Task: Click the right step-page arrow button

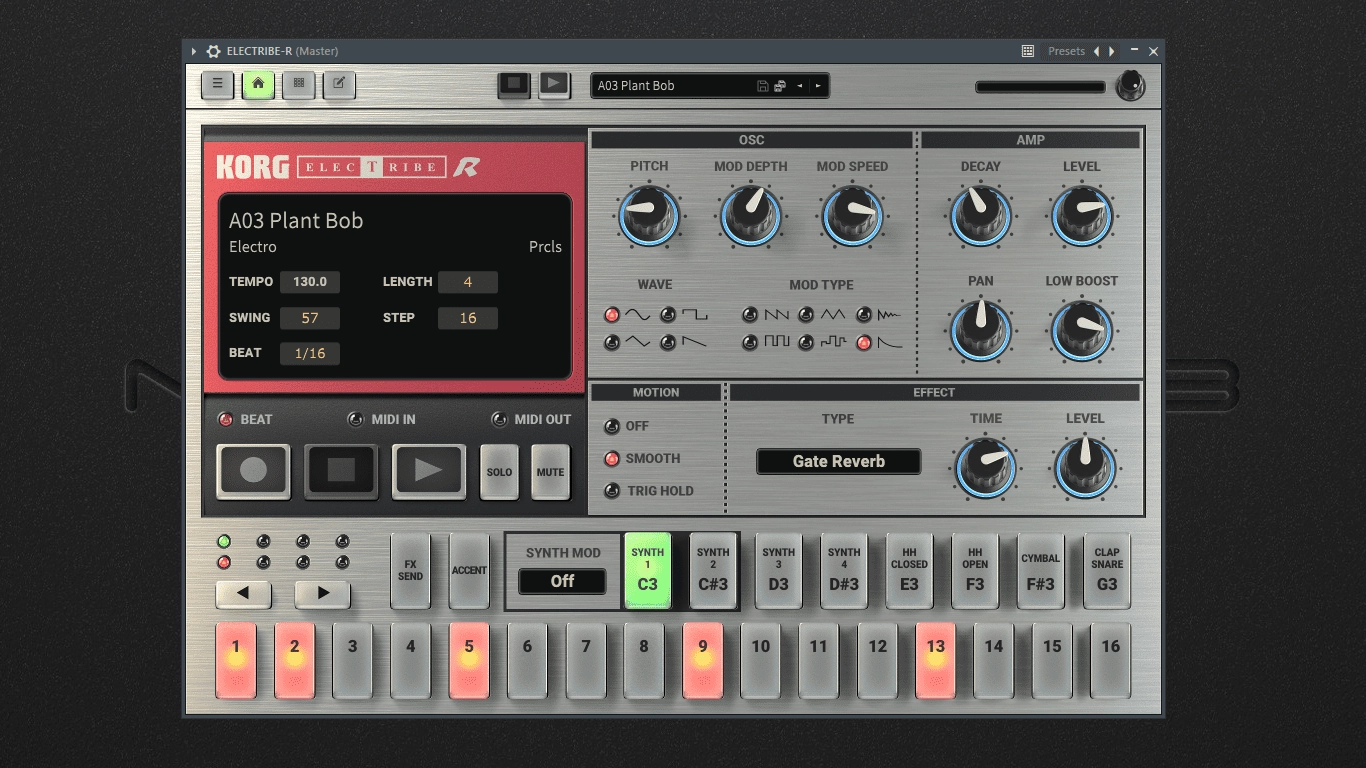Action: pyautogui.click(x=322, y=593)
